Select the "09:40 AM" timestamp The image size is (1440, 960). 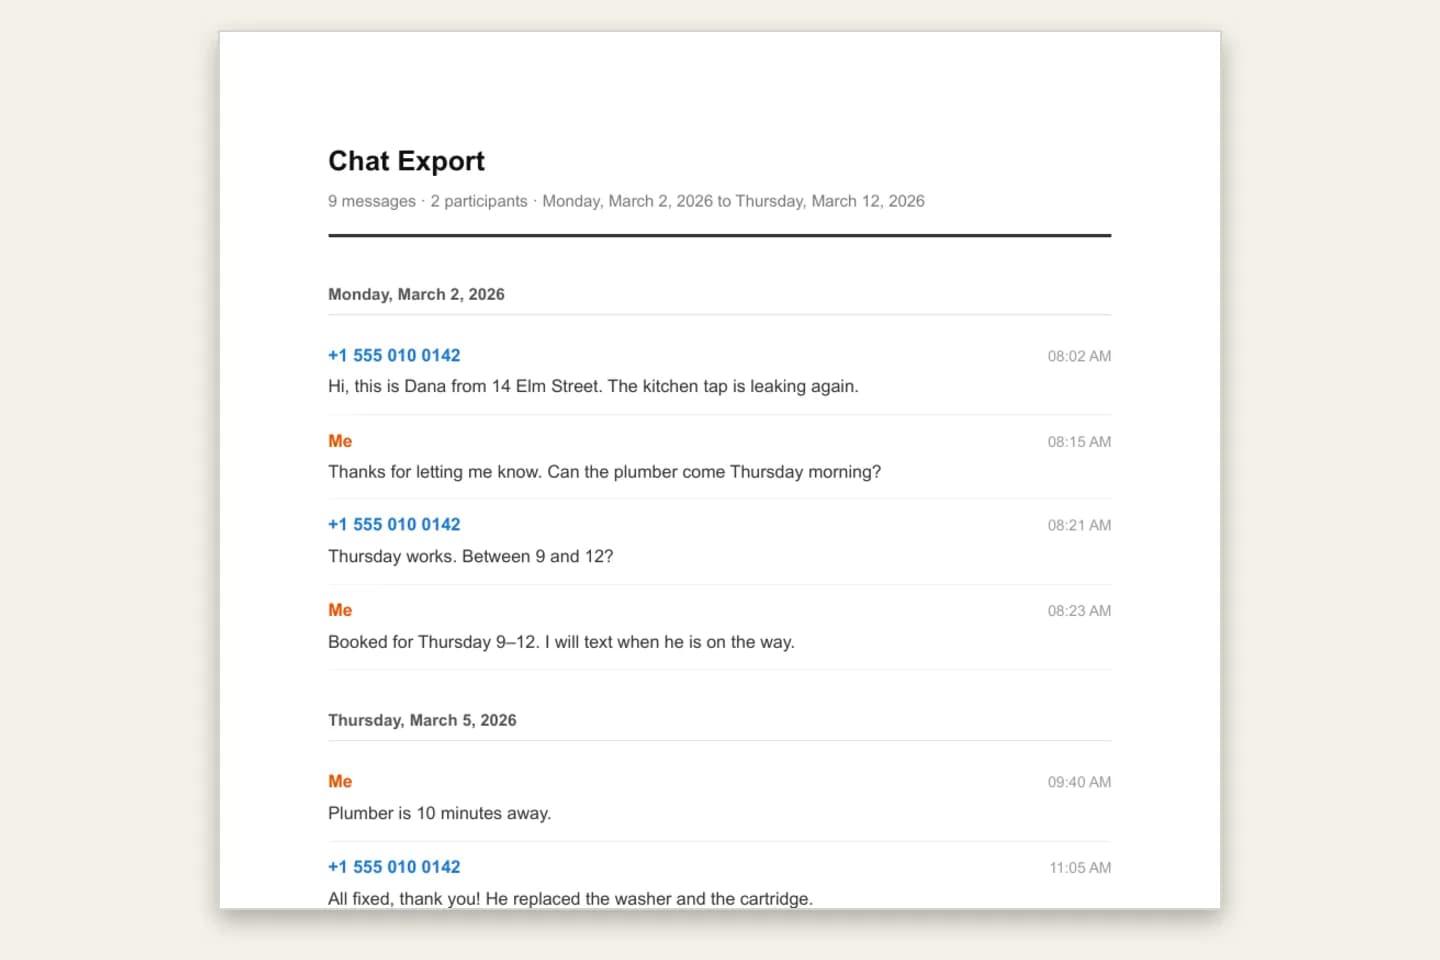pos(1079,782)
